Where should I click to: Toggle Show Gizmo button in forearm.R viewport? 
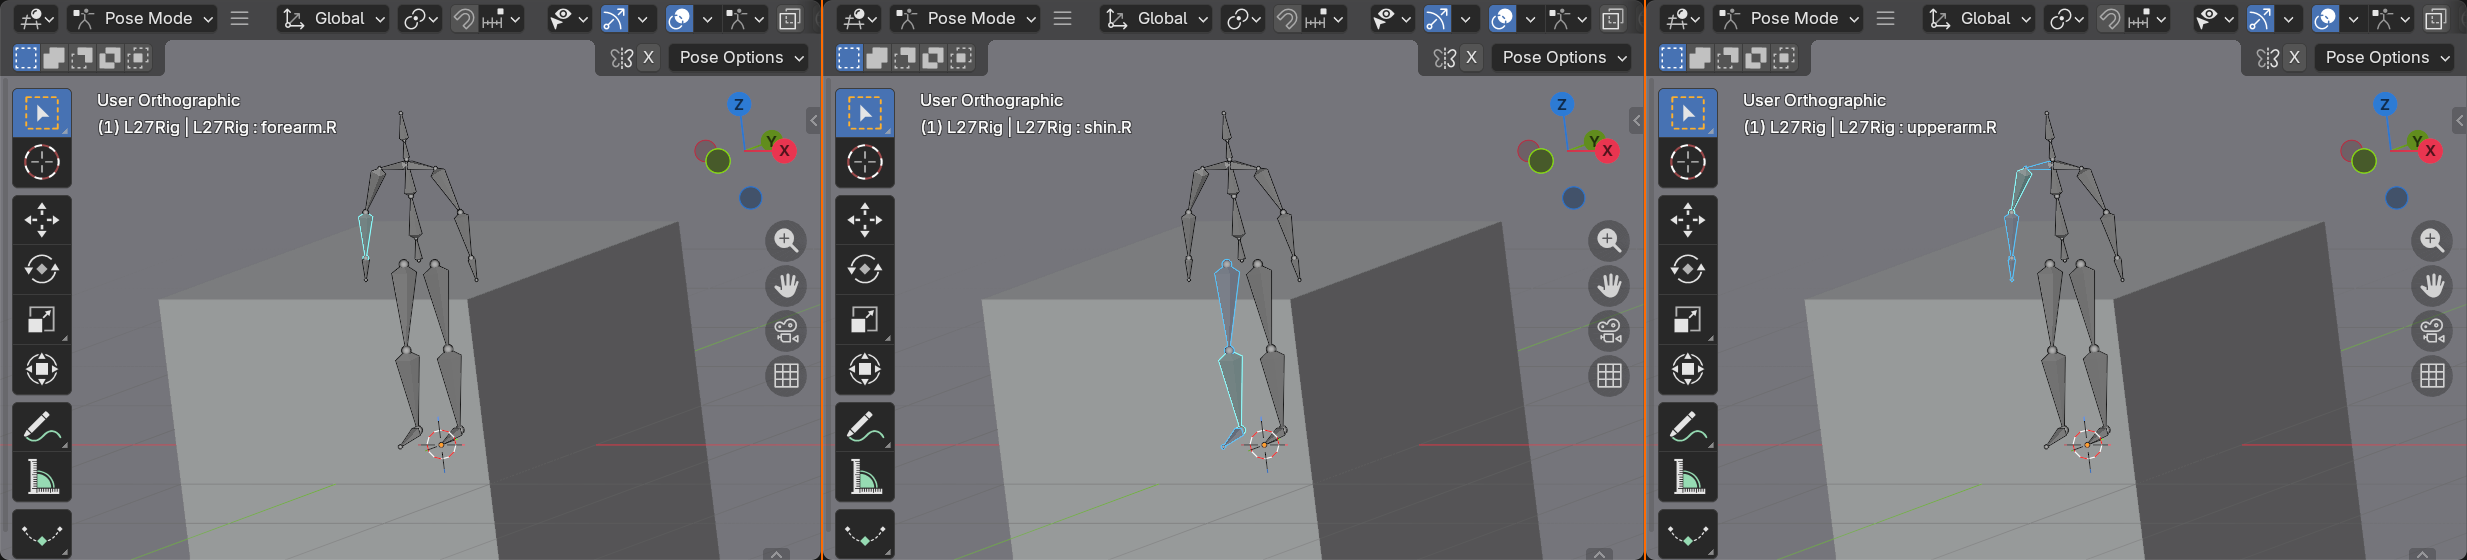(x=614, y=18)
